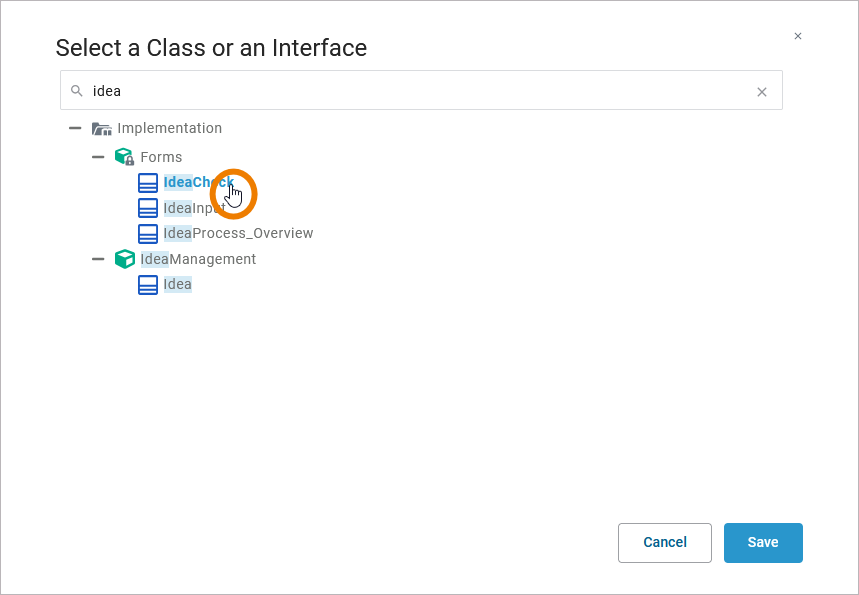Collapse the Forms tree node
The image size is (859, 595).
click(x=98, y=157)
